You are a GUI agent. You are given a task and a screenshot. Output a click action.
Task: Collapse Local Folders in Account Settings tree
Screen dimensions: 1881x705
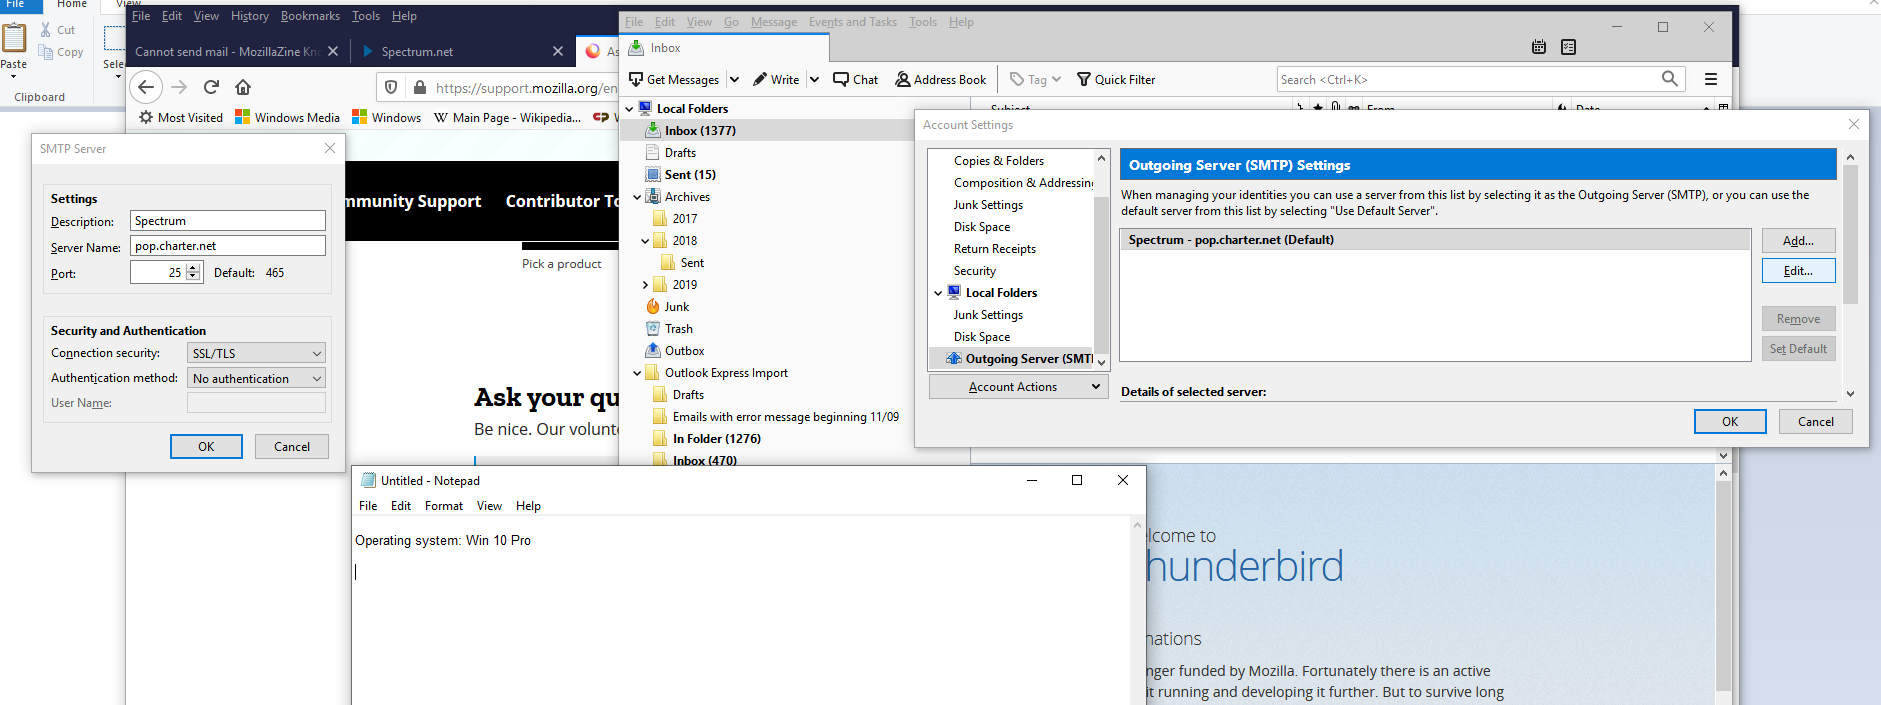click(x=938, y=293)
